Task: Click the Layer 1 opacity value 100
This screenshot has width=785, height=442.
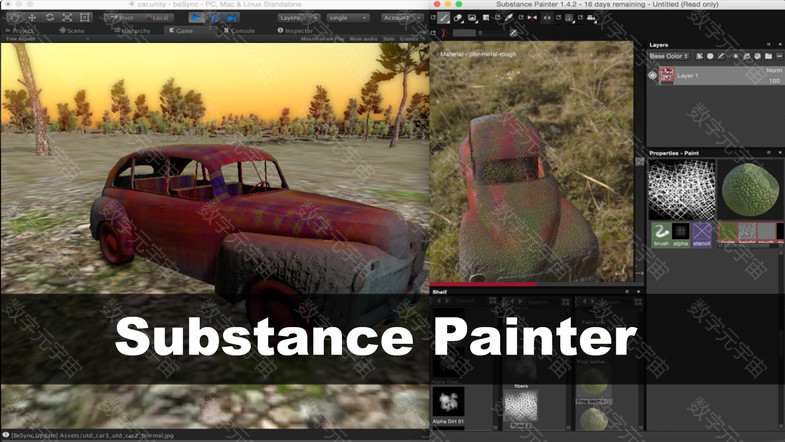Action: (774, 81)
